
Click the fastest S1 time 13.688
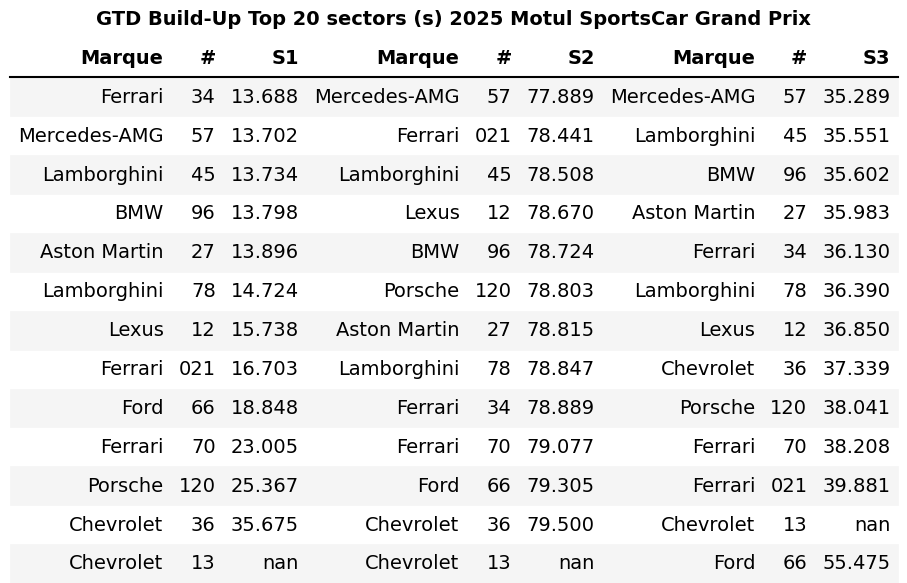coord(264,97)
